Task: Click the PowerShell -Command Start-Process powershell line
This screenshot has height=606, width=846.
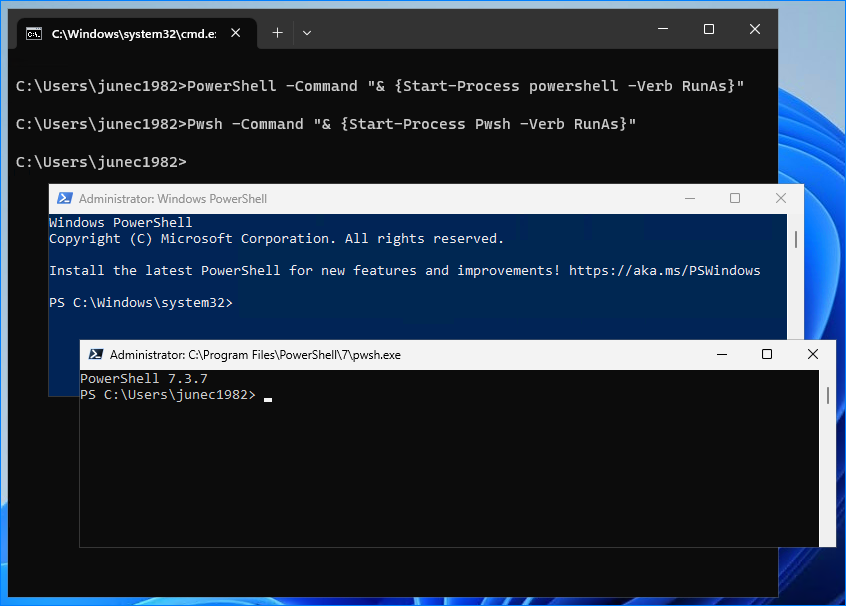Action: click(380, 86)
